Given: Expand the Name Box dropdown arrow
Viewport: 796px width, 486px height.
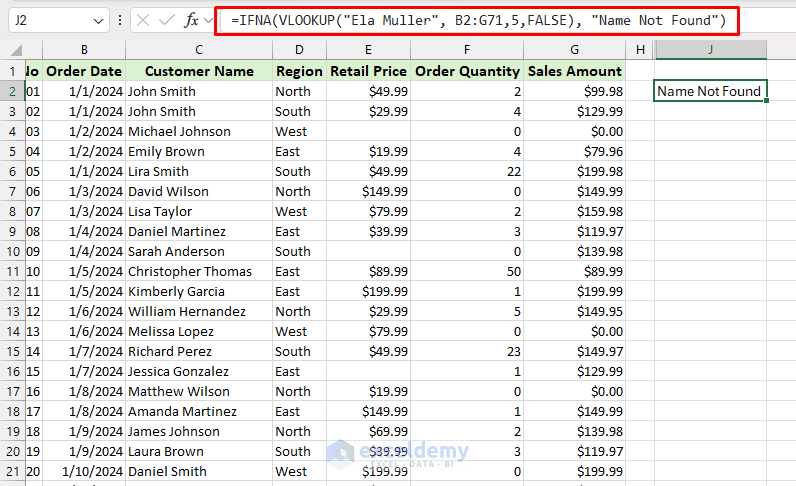Looking at the screenshot, I should [x=98, y=20].
